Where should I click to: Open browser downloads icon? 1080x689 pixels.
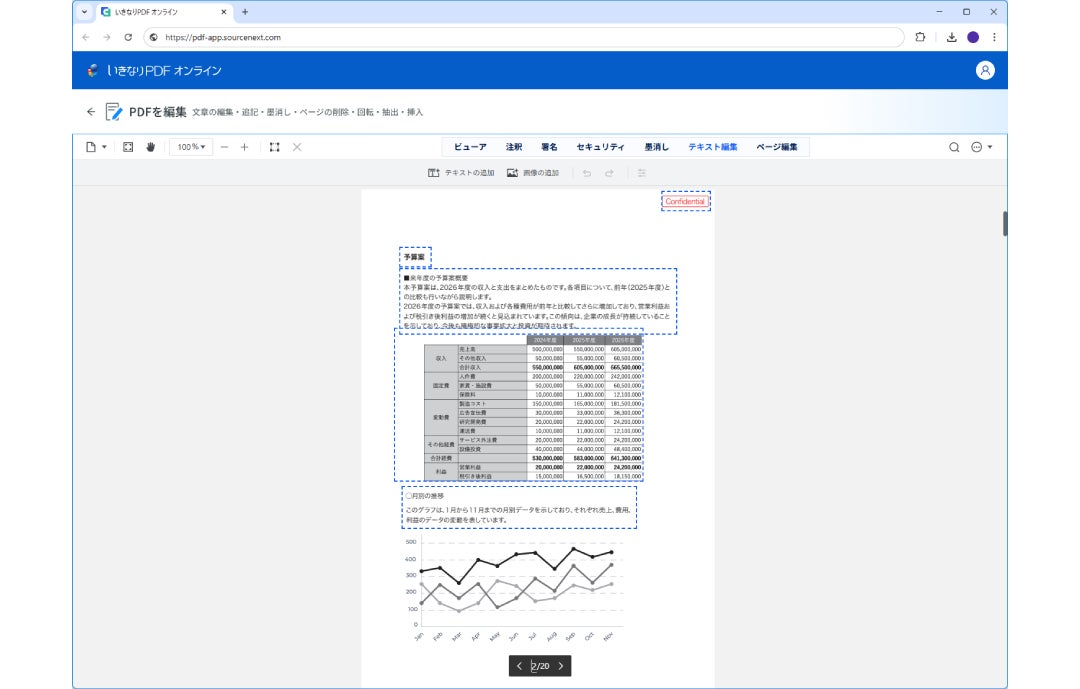click(x=951, y=37)
